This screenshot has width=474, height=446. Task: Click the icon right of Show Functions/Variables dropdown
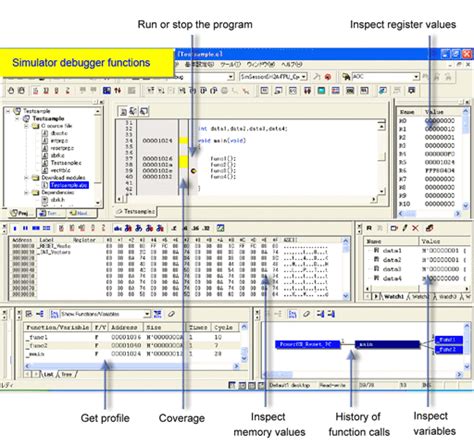(x=157, y=314)
